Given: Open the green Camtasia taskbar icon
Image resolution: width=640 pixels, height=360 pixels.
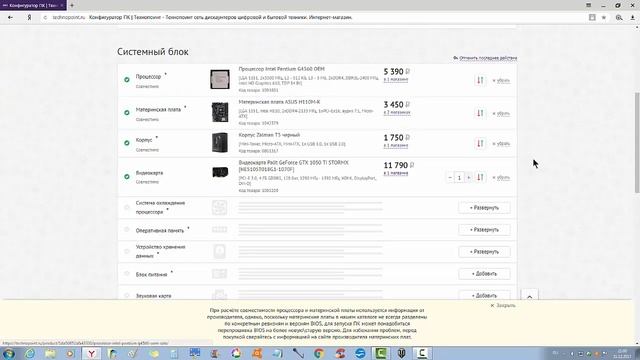Looking at the screenshot, I should pos(380,353).
